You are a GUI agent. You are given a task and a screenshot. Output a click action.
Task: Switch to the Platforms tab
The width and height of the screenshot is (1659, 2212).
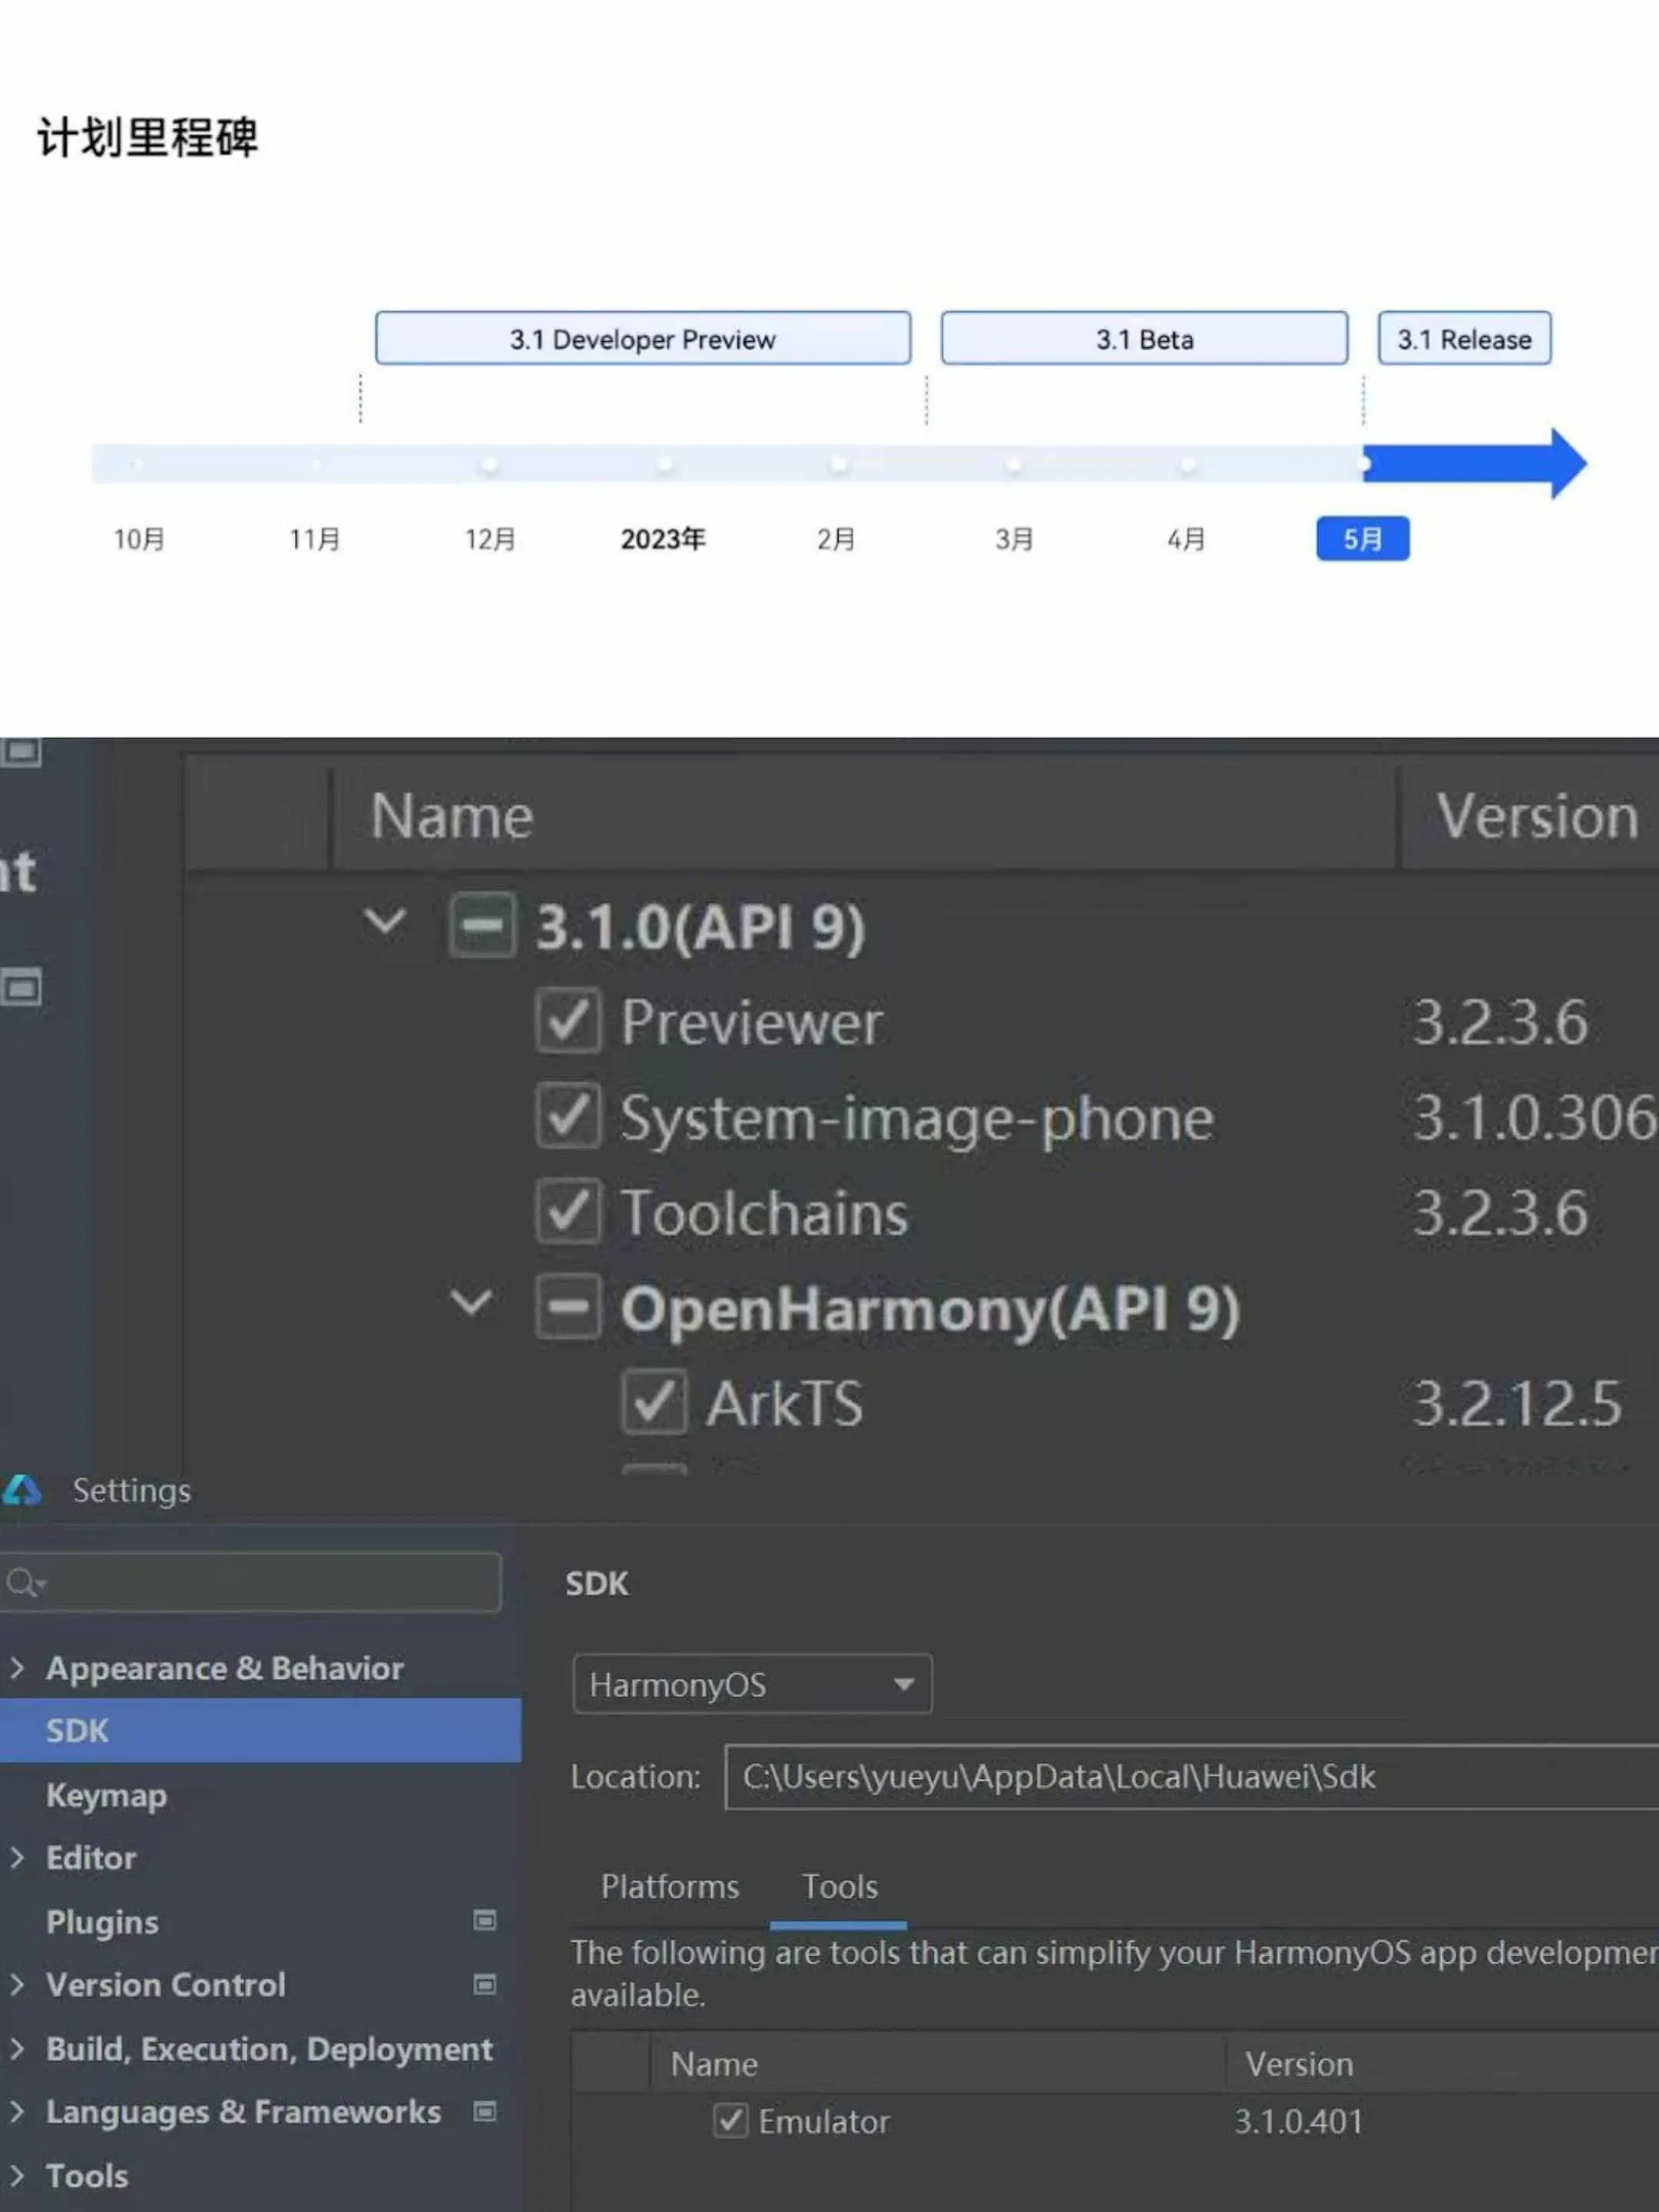(669, 1886)
